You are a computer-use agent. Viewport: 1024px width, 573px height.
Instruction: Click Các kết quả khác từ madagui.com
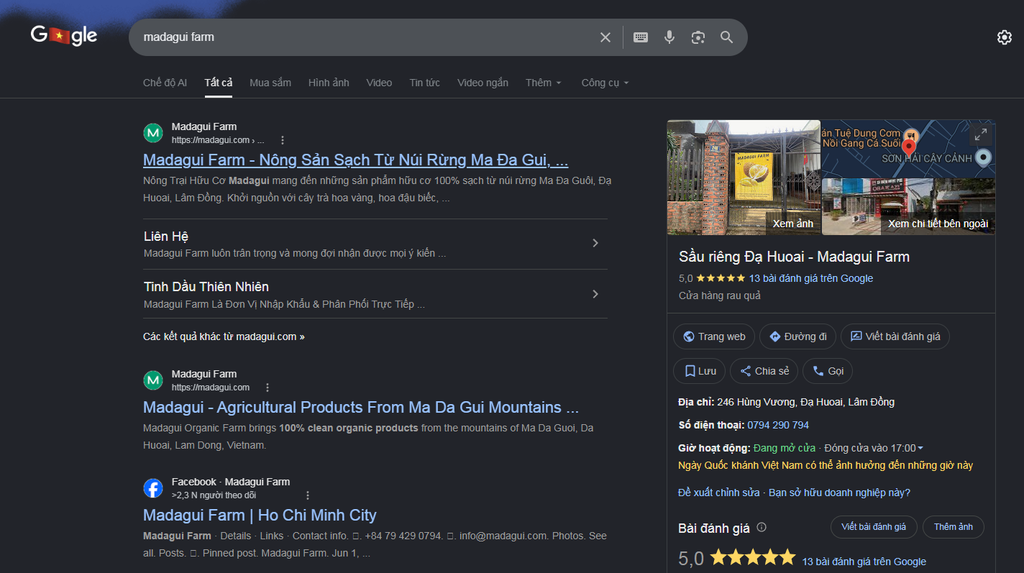[x=223, y=336]
